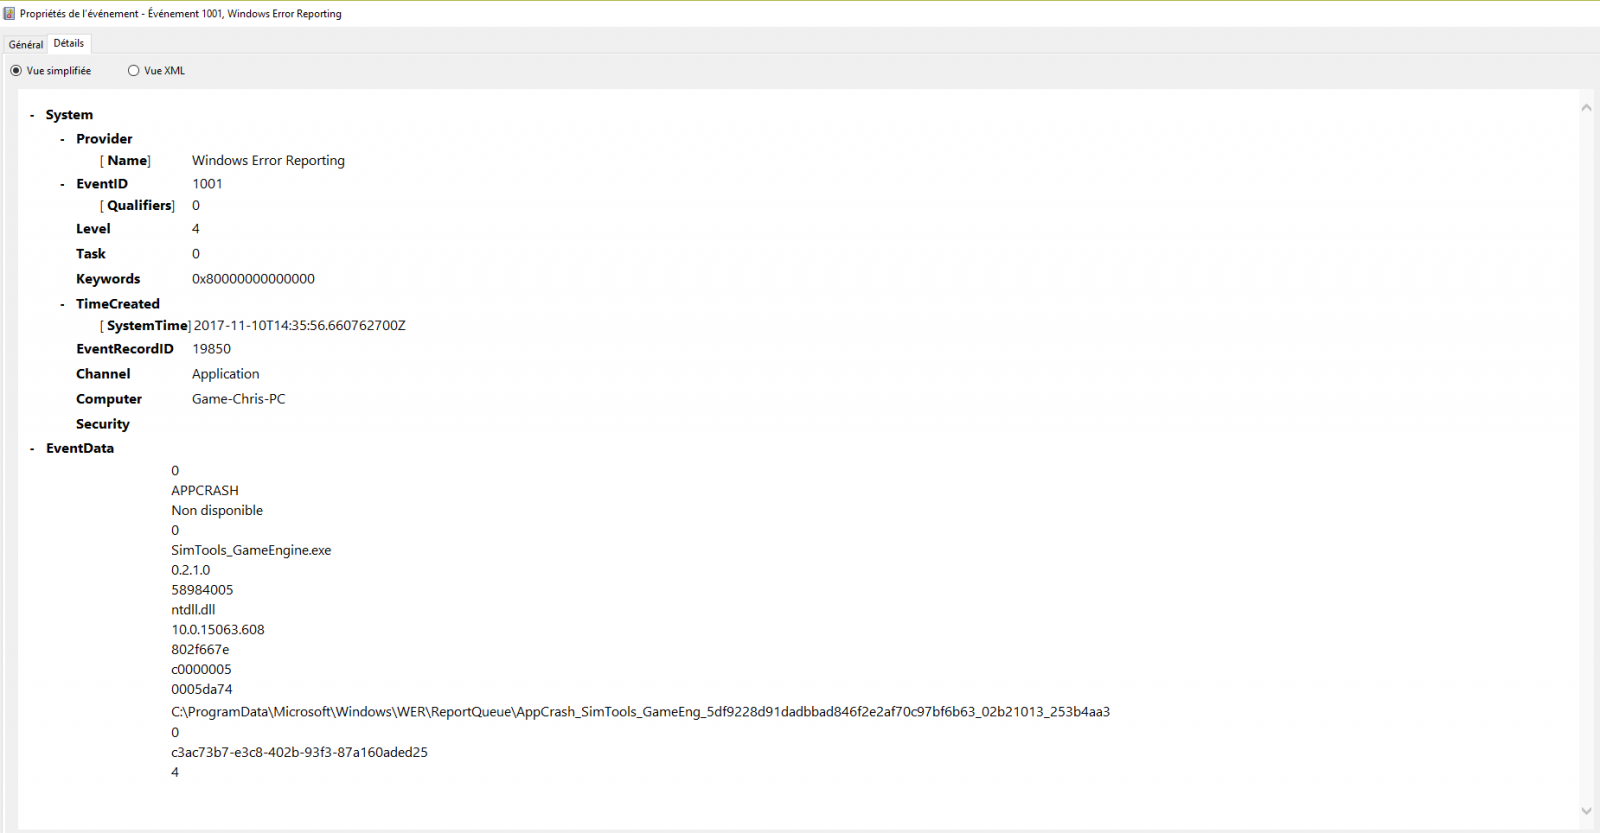The width and height of the screenshot is (1600, 833).
Task: Click the ntdll.dll module entry
Action: click(193, 610)
